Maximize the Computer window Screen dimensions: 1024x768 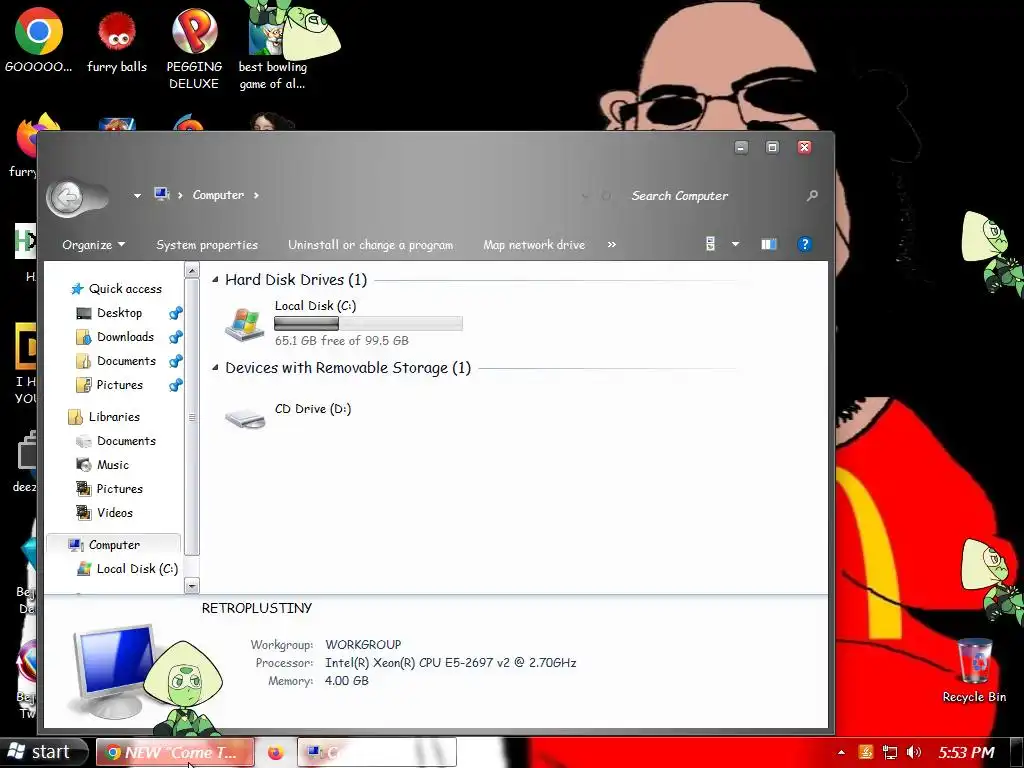tap(772, 148)
